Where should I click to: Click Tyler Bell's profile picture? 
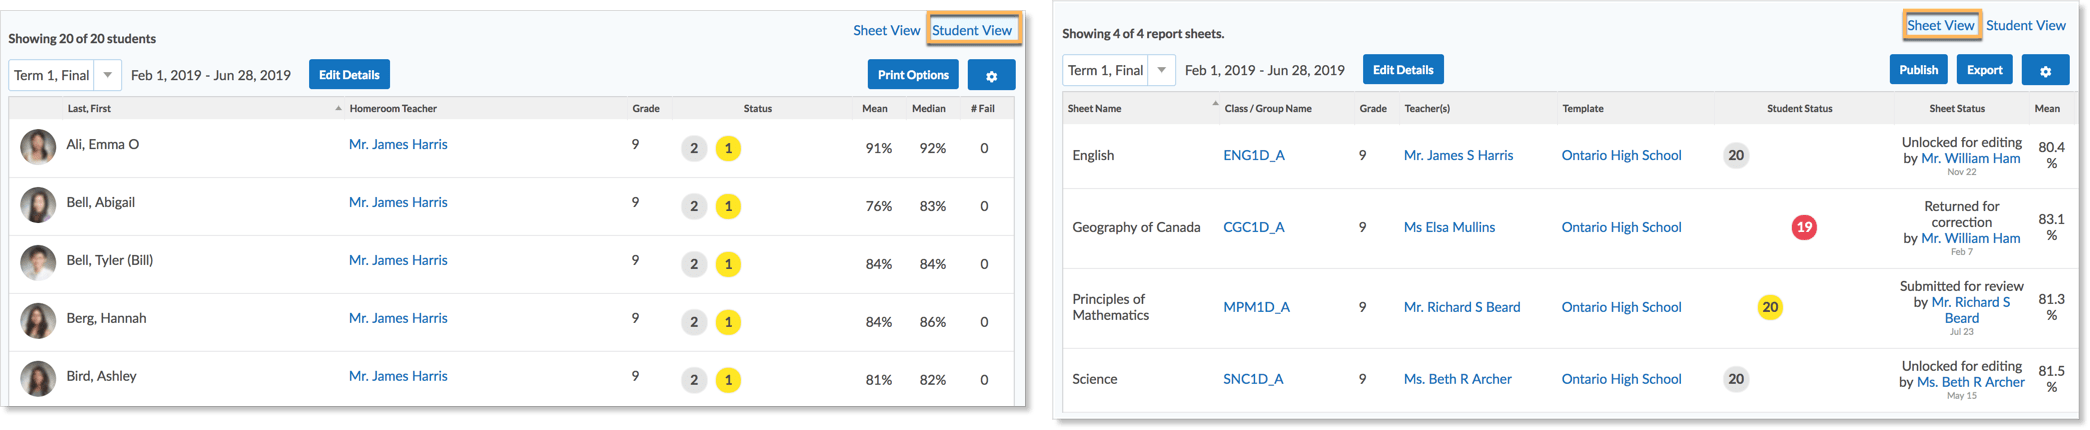[x=38, y=263]
